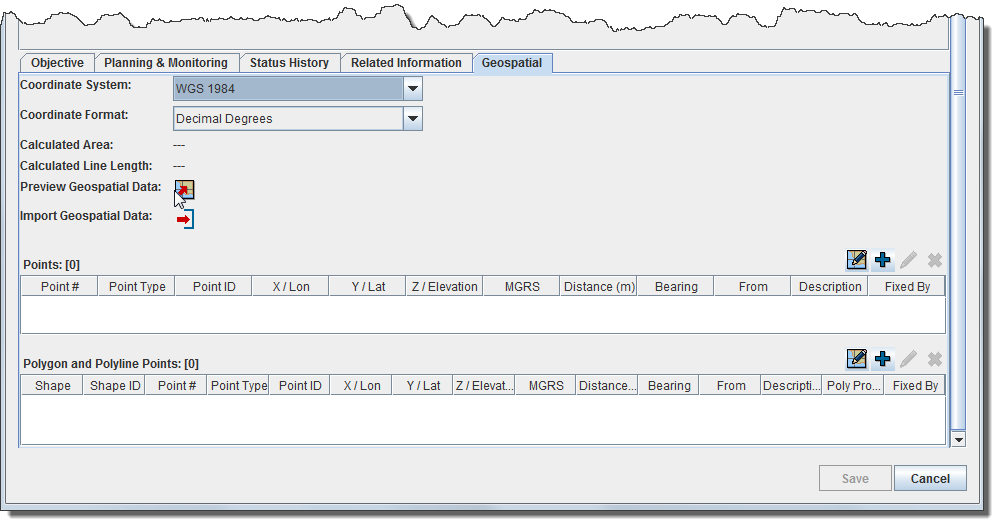Add a new Polygon and Polyline point
The image size is (999, 526).
click(x=882, y=359)
